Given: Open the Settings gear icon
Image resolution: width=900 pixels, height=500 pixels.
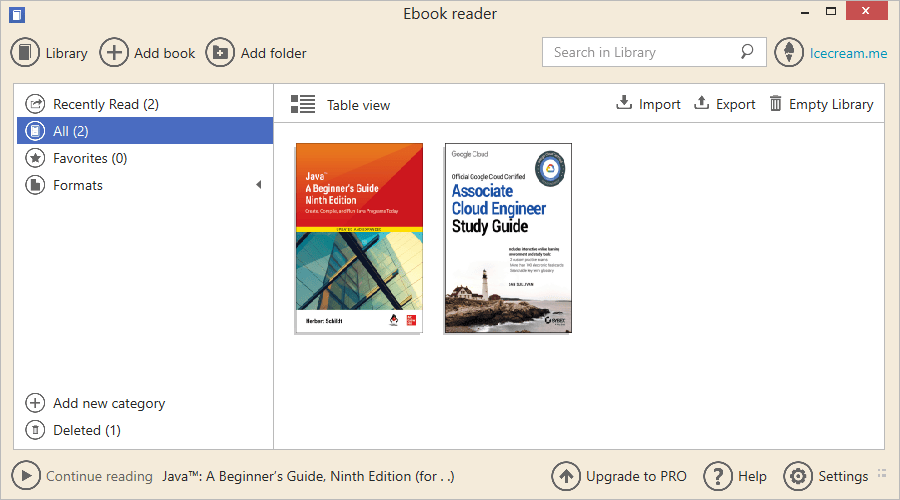Looking at the screenshot, I should (x=798, y=476).
